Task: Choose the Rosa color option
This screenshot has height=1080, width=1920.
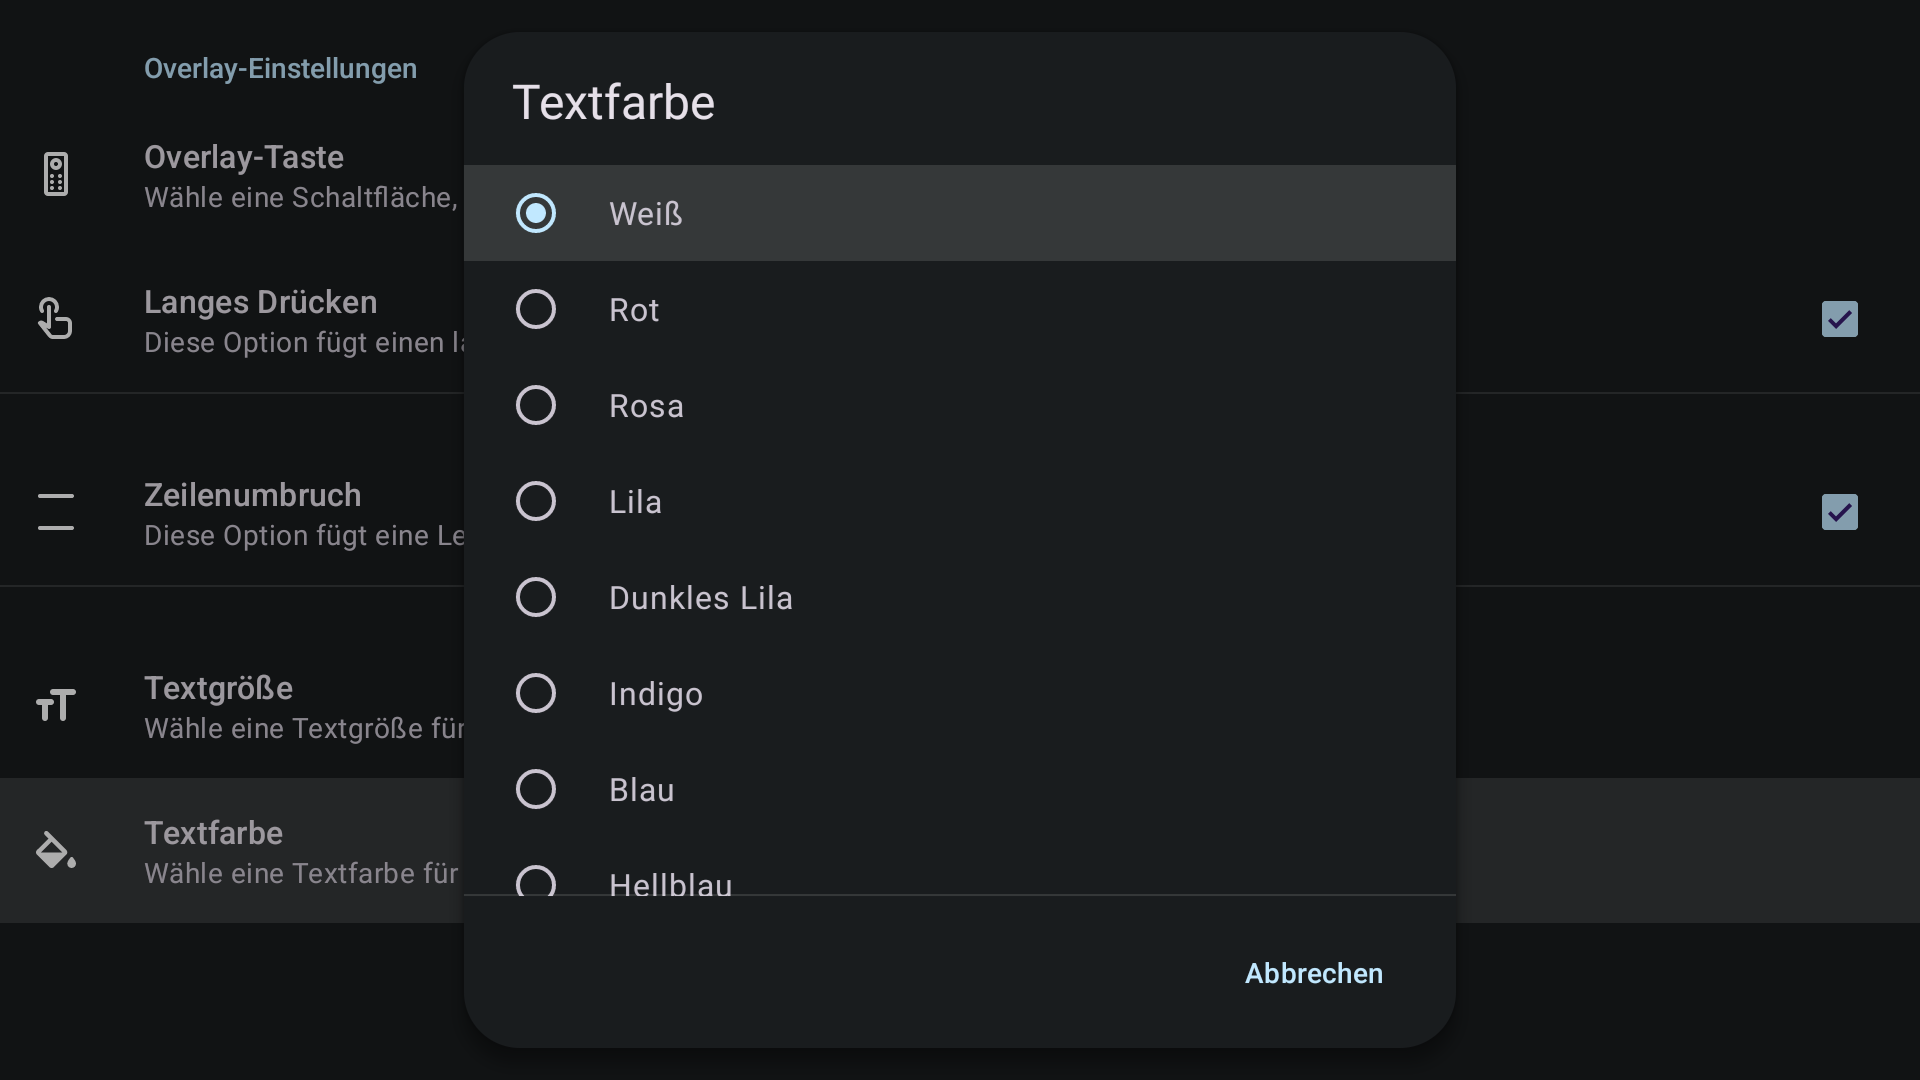Action: pos(960,405)
